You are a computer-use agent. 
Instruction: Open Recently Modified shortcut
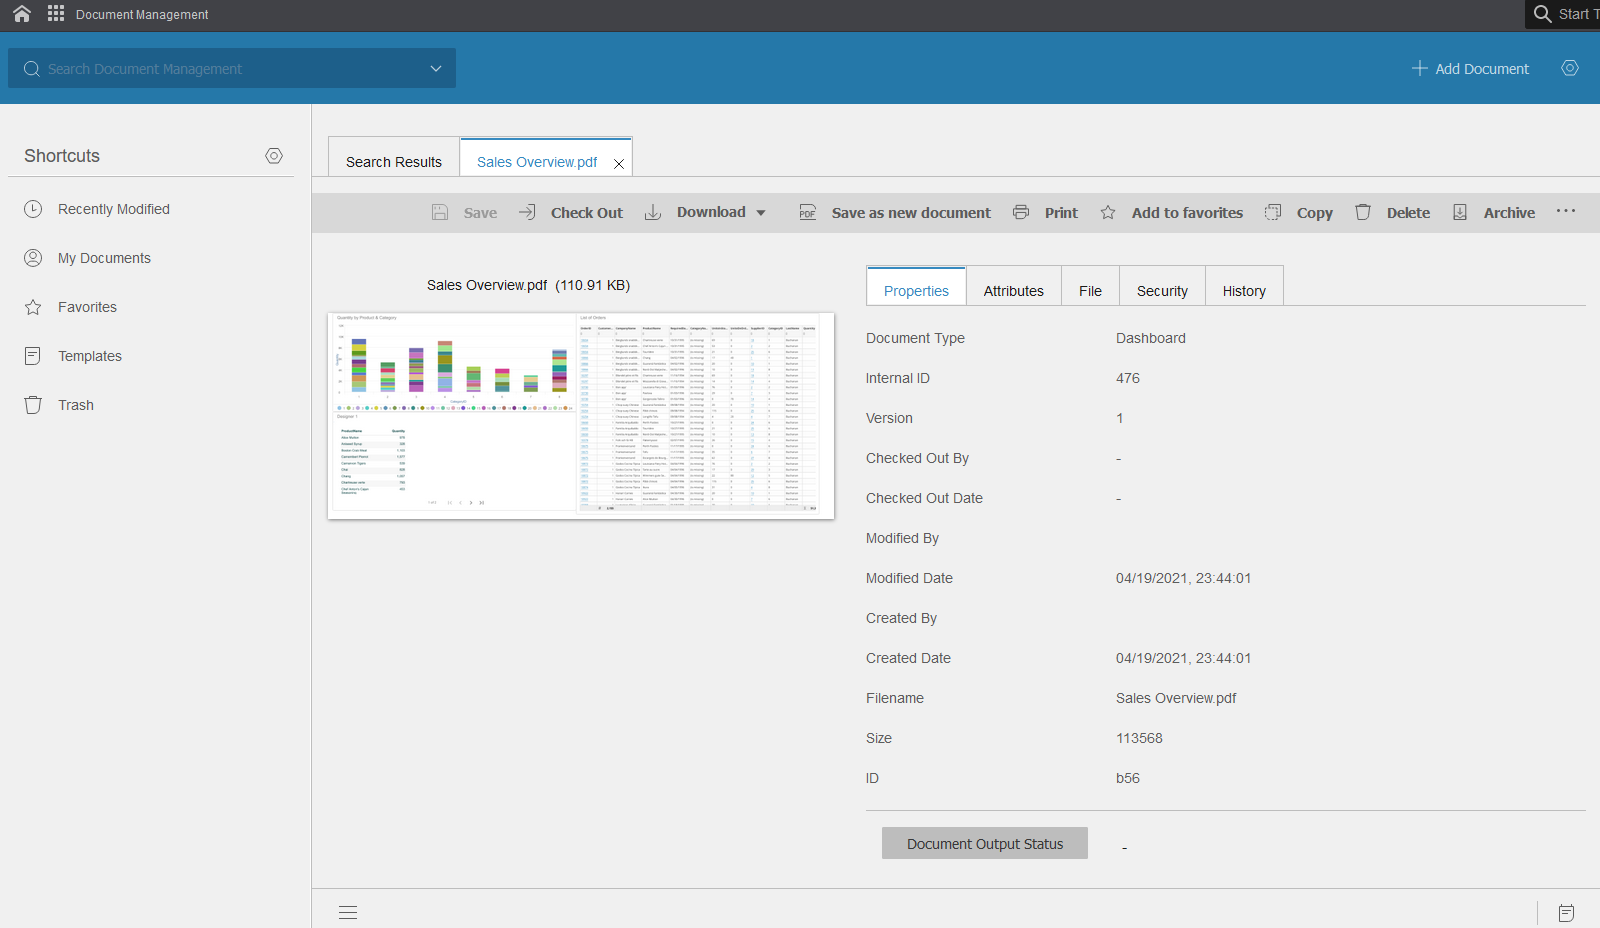(x=113, y=209)
